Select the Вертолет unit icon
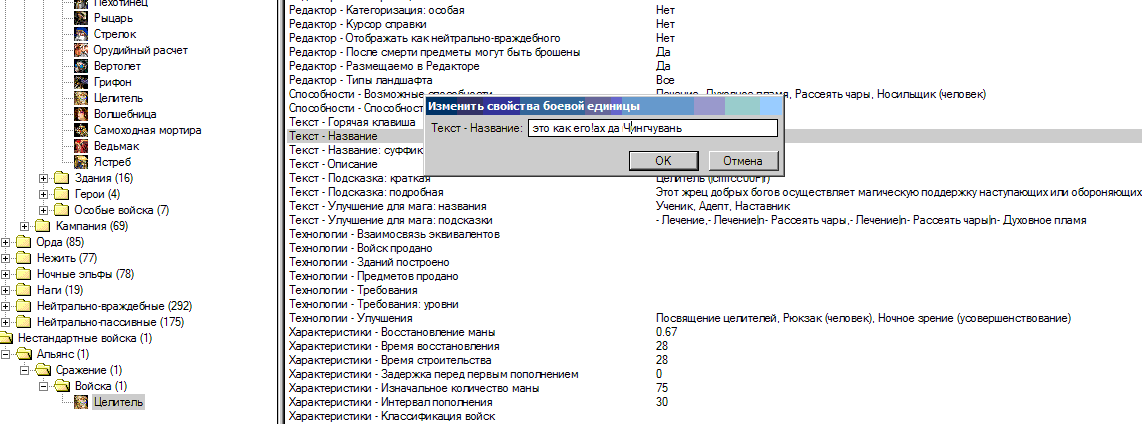The width and height of the screenshot is (1142, 424). [81, 66]
